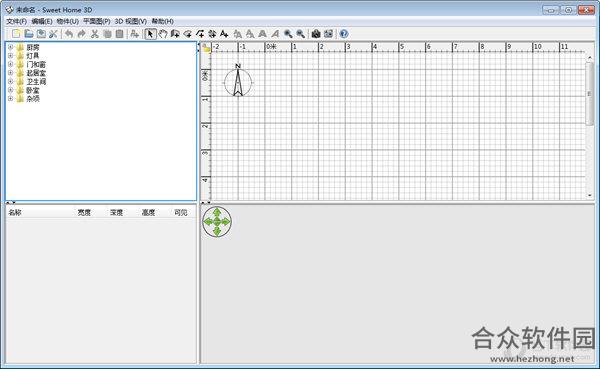The width and height of the screenshot is (600, 369).
Task: Click the plan view vertical scrollbar
Action: 590,126
